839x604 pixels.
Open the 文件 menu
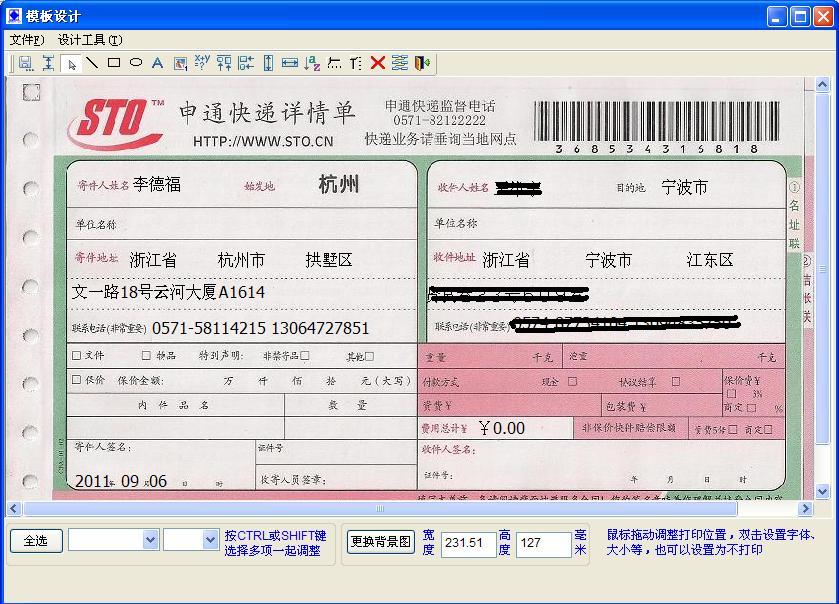27,40
